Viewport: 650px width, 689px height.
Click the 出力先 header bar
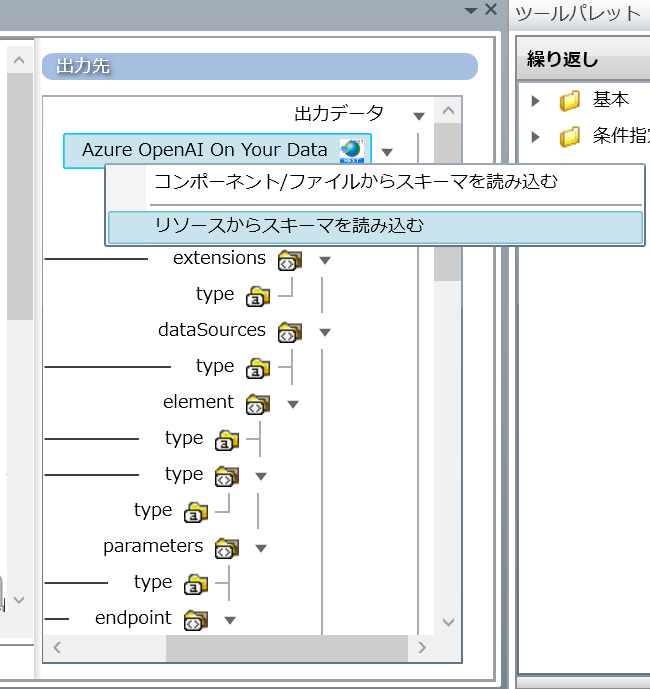[260, 66]
